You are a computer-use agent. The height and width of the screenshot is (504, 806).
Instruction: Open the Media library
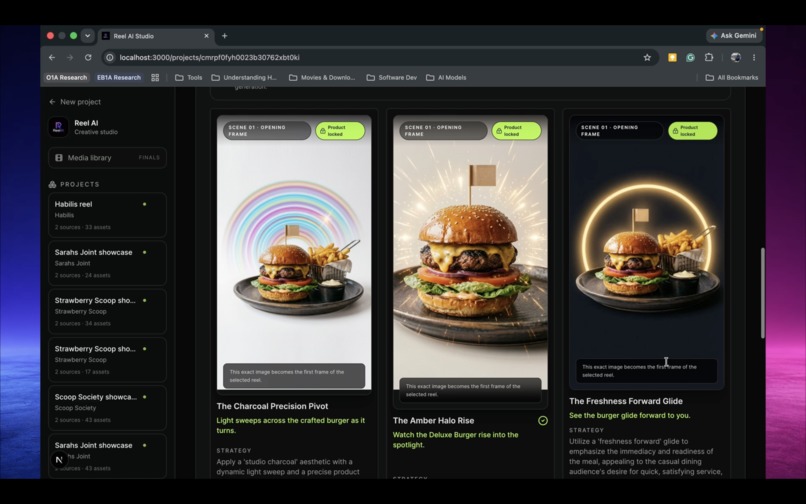click(107, 158)
